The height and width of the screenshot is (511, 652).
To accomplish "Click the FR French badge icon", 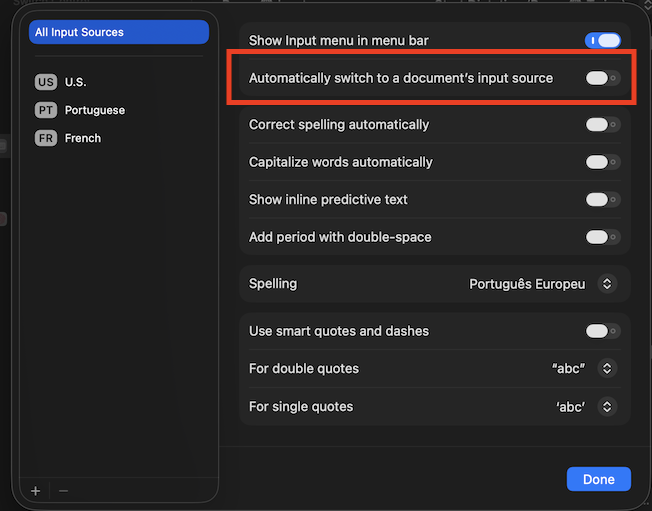I will point(45,138).
